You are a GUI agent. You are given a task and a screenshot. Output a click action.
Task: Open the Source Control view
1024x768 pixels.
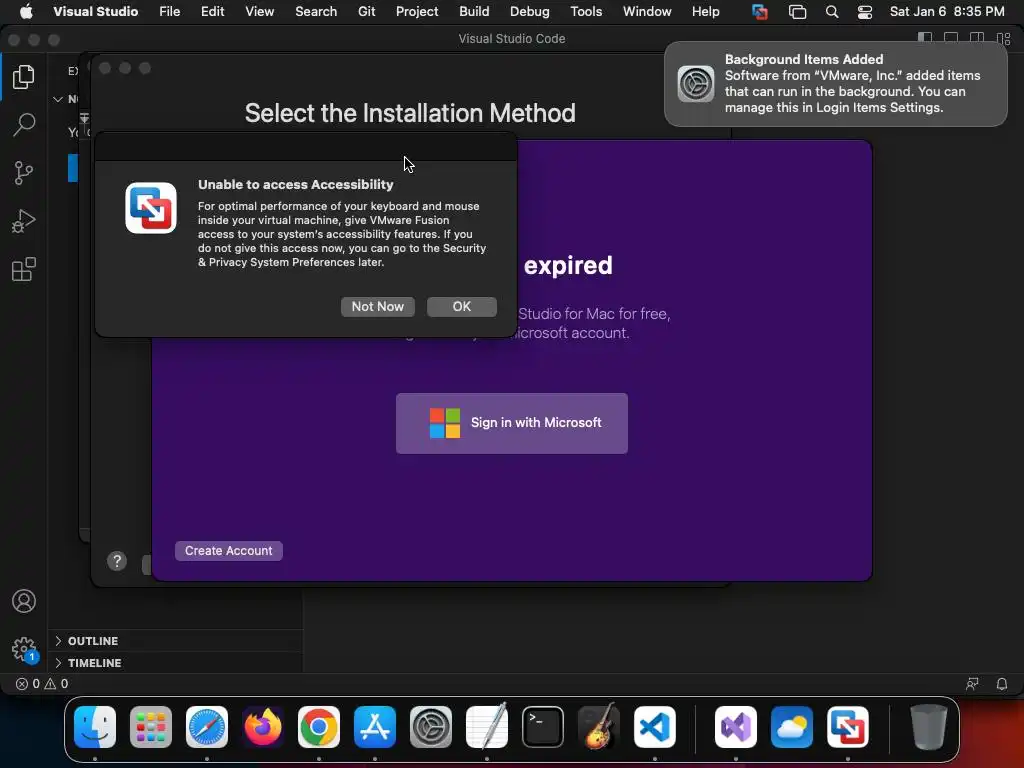pos(24,173)
